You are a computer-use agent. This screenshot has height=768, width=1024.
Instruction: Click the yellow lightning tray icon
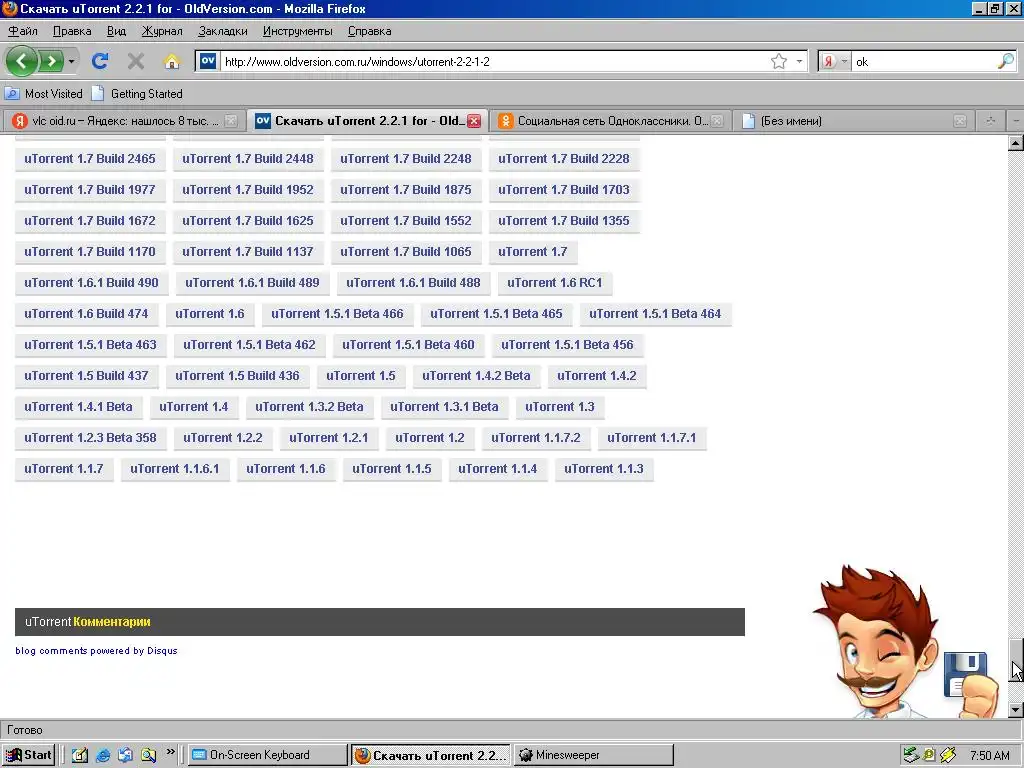[948, 755]
